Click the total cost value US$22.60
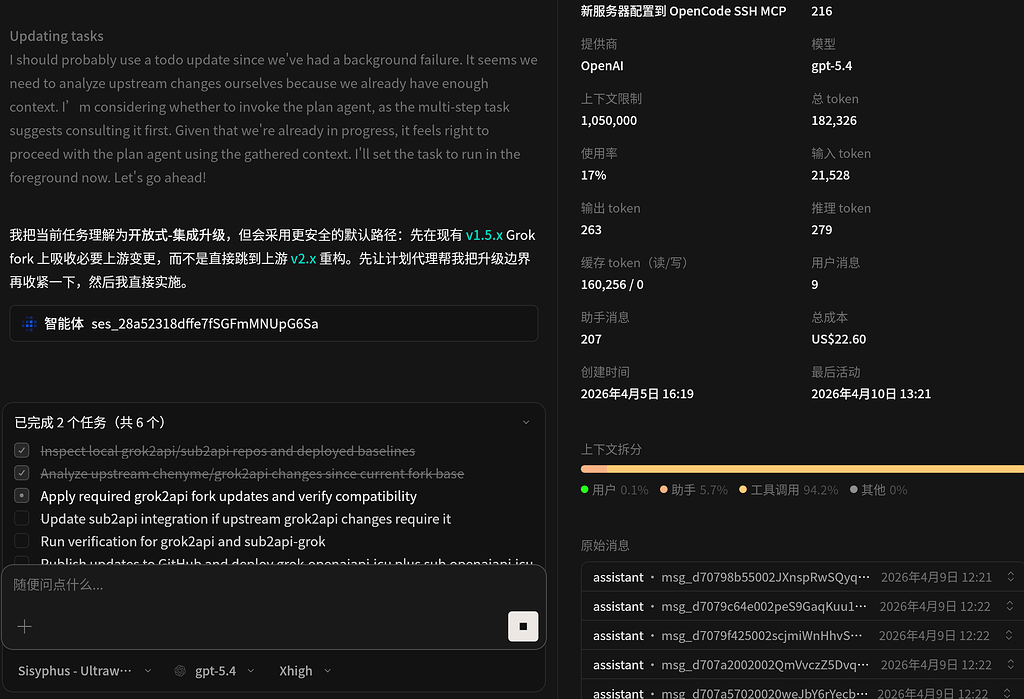The height and width of the screenshot is (699, 1024). 839,339
